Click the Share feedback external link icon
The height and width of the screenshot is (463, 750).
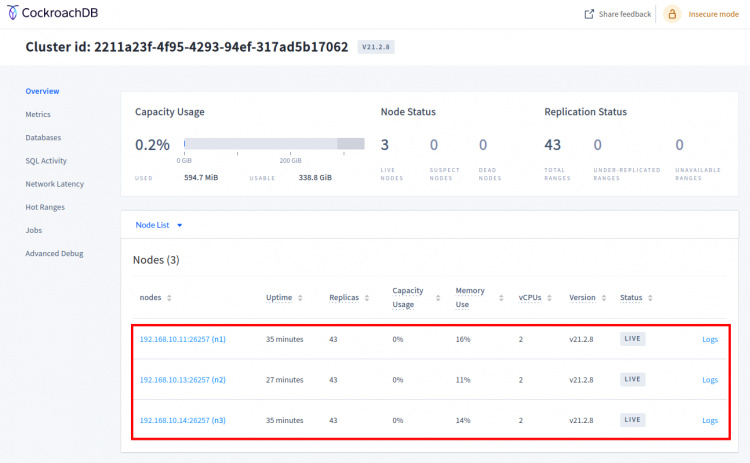589,14
